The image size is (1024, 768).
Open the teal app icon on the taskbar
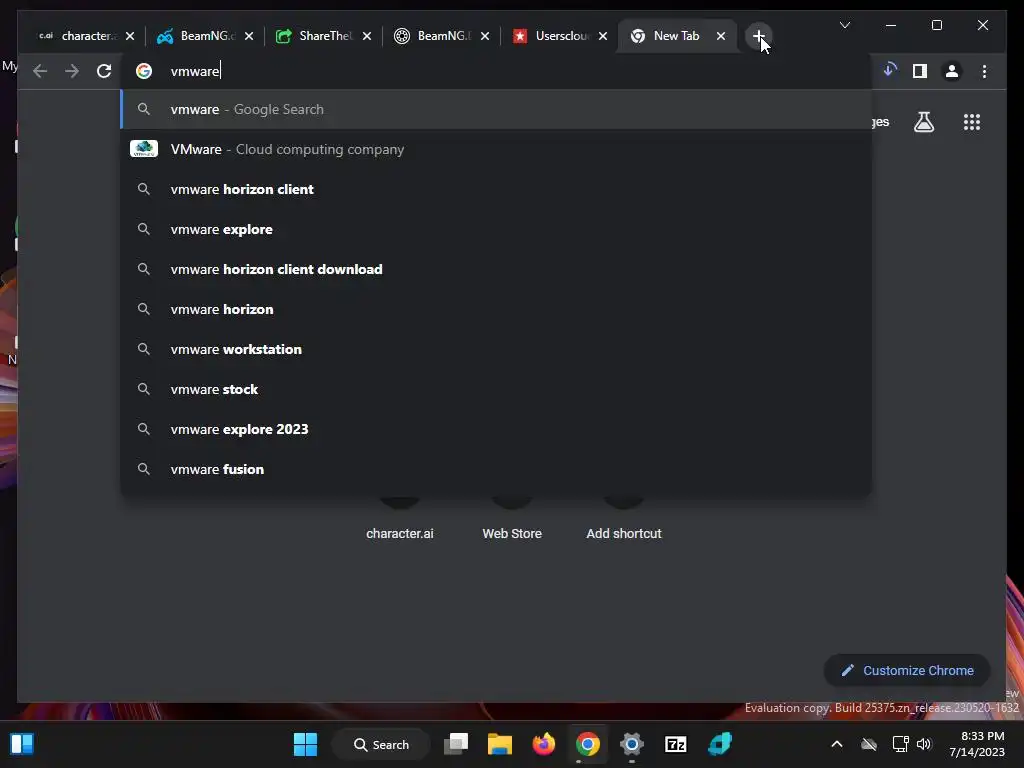tap(720, 744)
